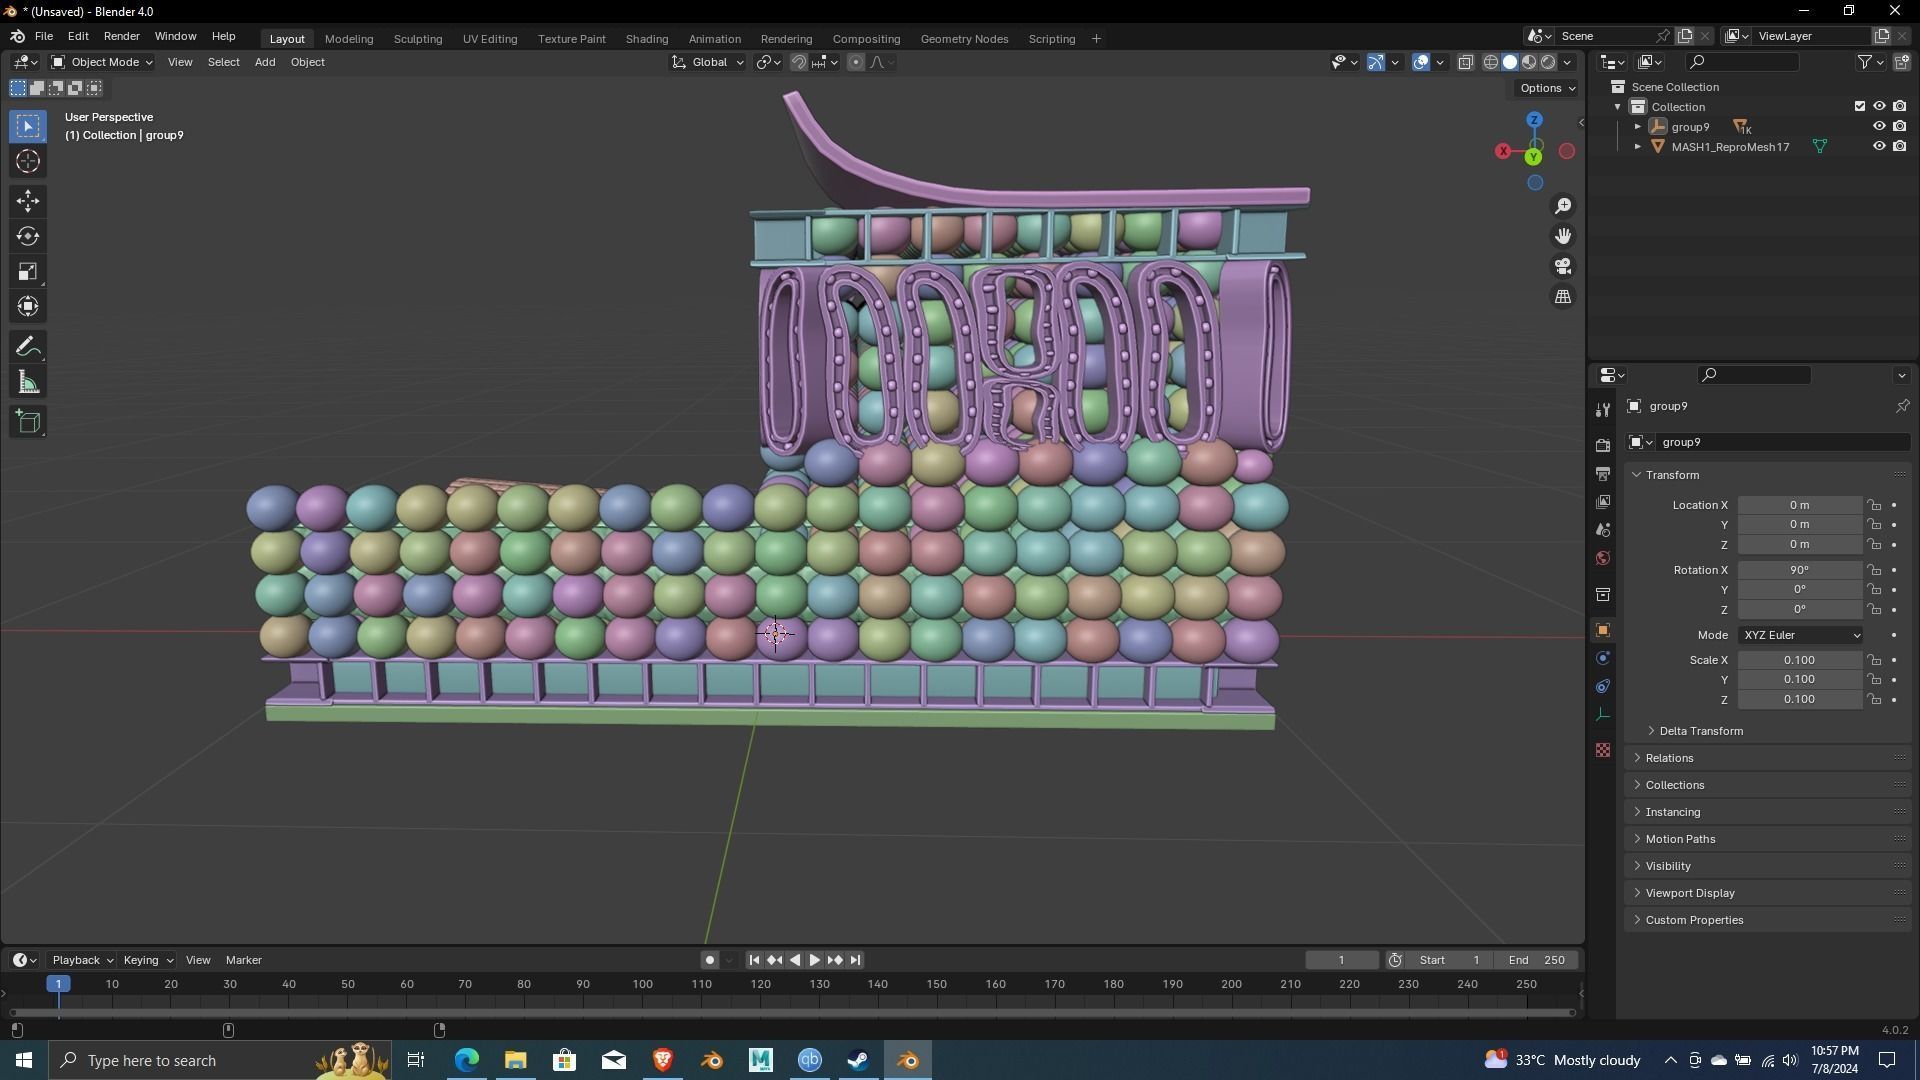Click the Add Cube tool

coord(28,422)
